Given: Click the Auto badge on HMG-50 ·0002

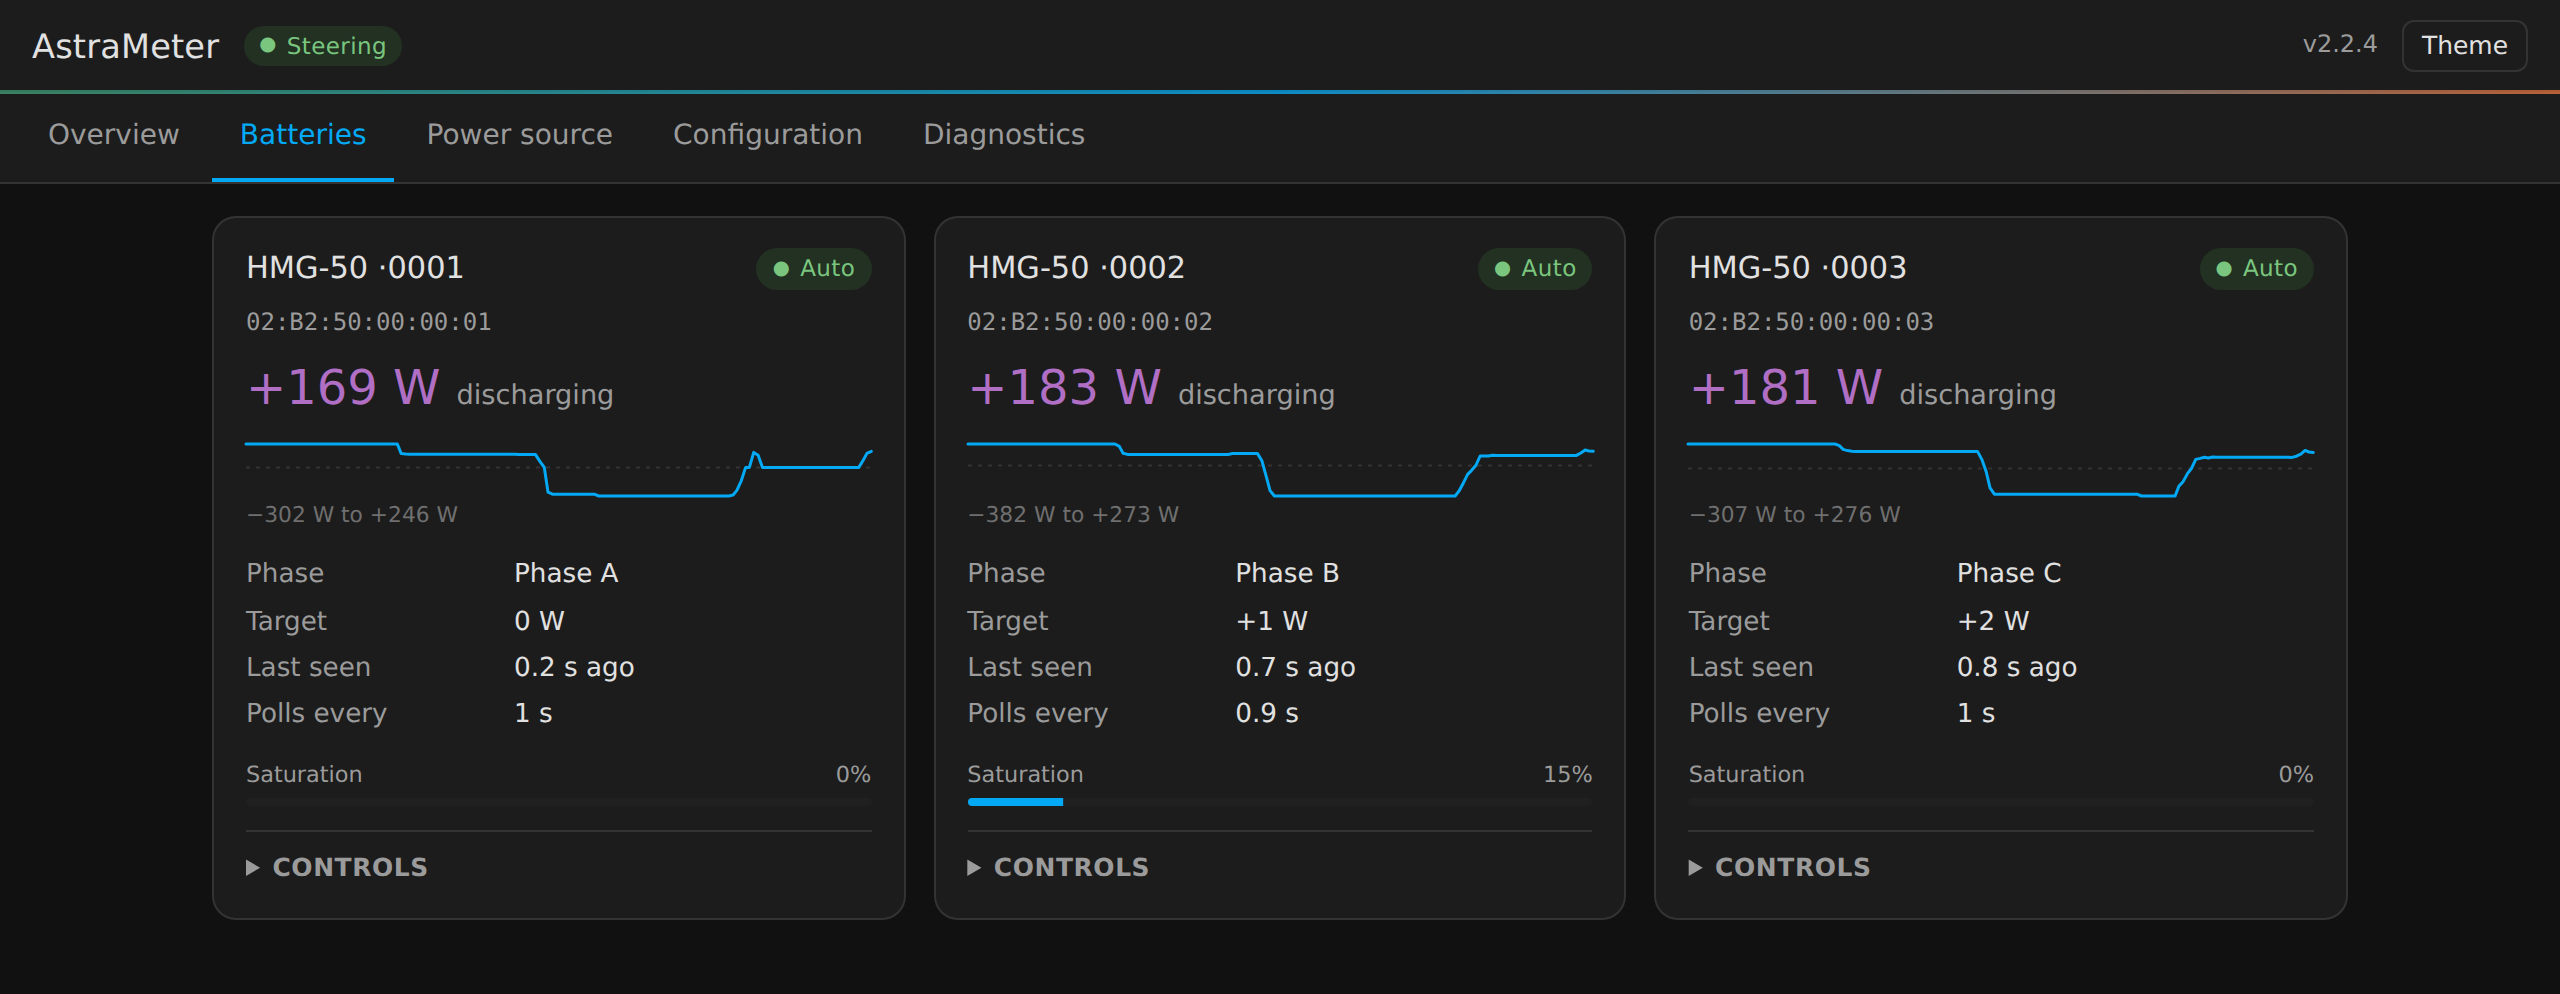Looking at the screenshot, I should tap(1535, 268).
